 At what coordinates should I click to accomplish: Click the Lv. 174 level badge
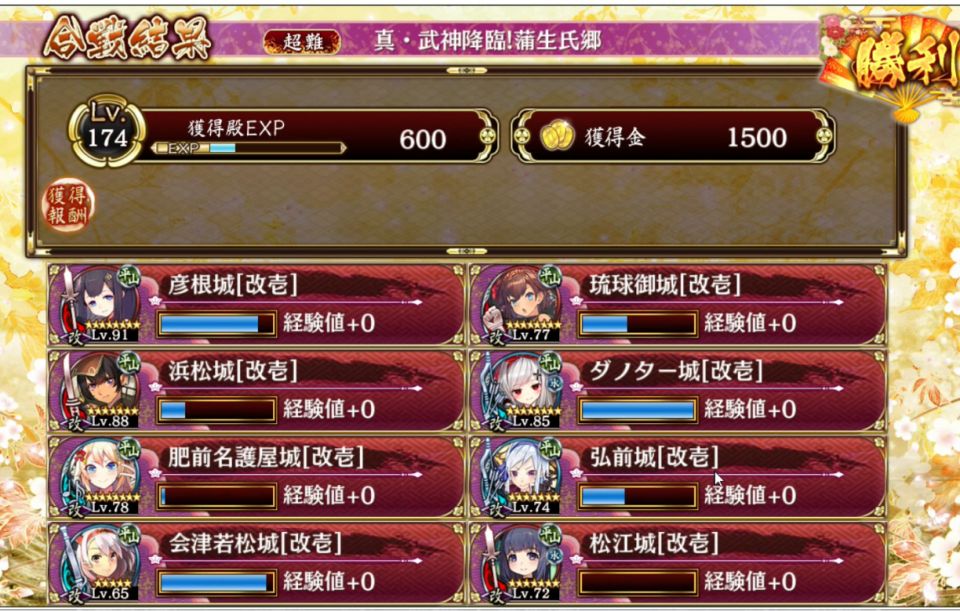click(x=107, y=131)
